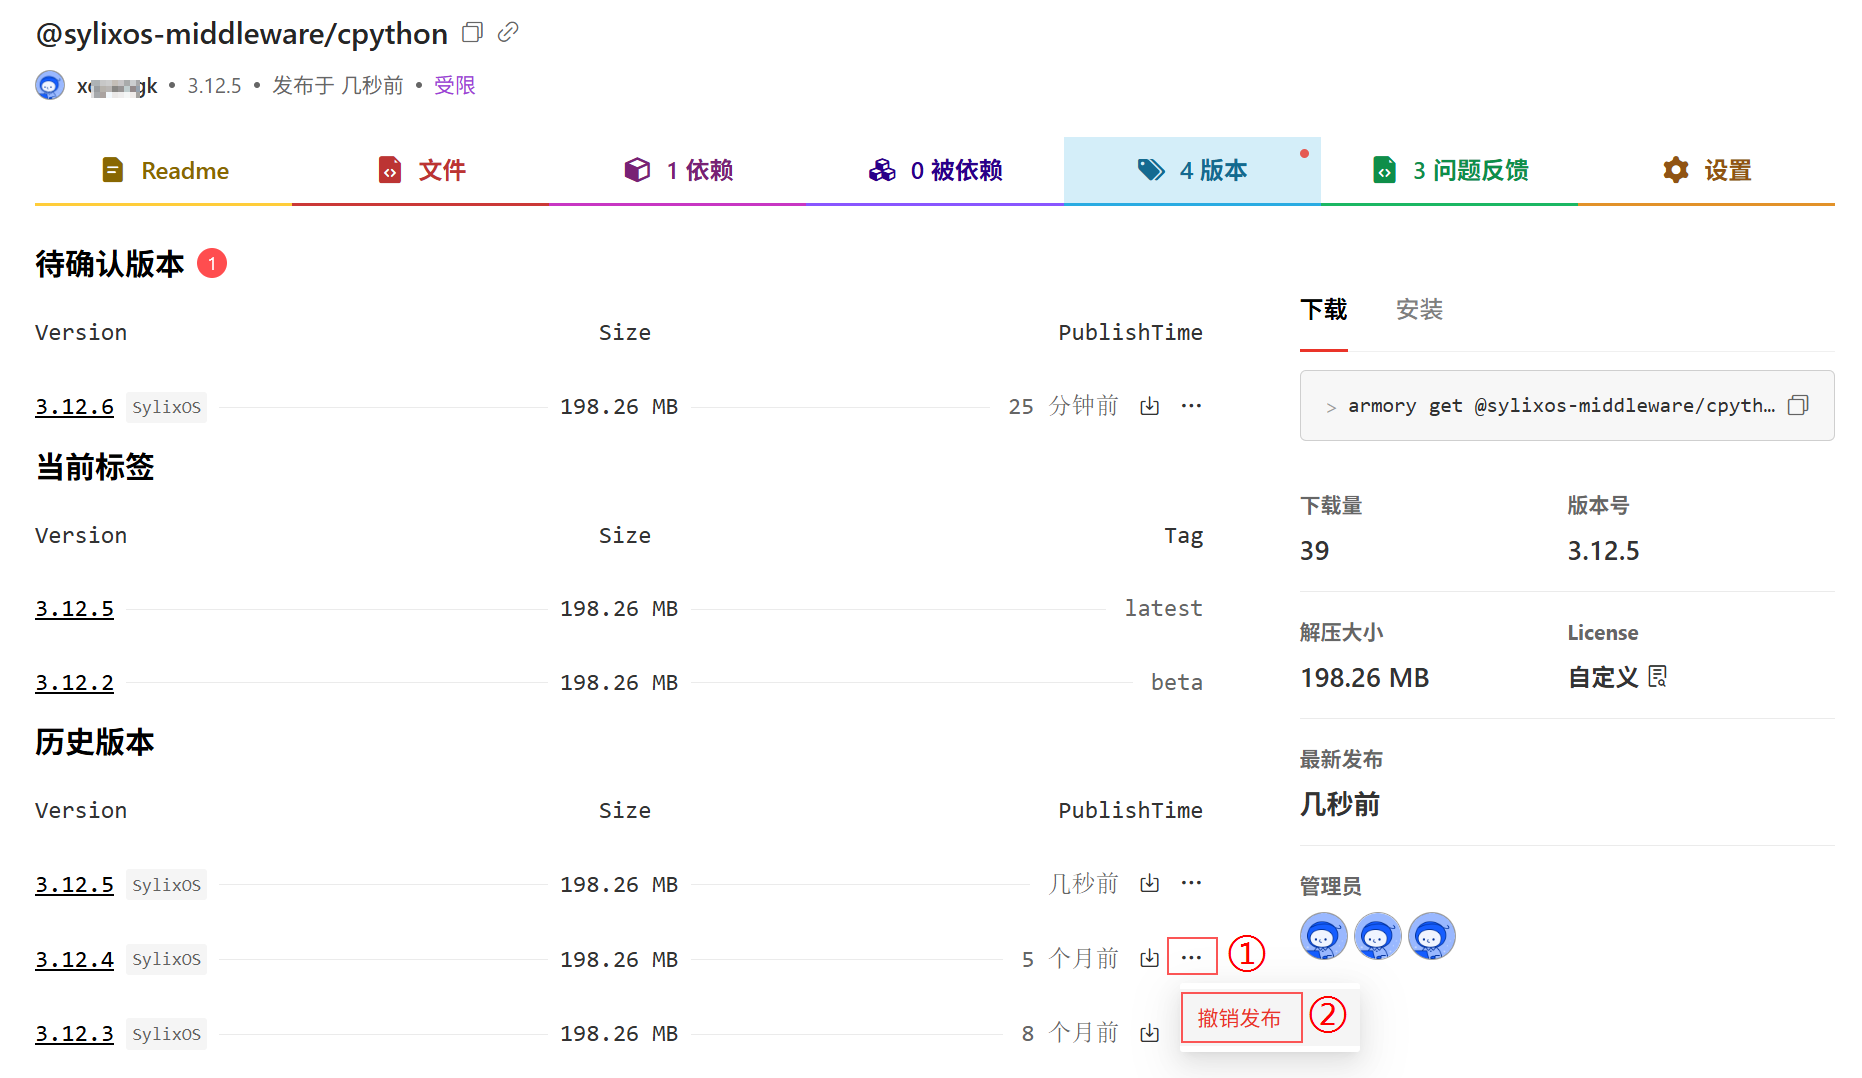This screenshot has width=1862, height=1078.
Task: Open custom License document icon
Action: pos(1657,677)
